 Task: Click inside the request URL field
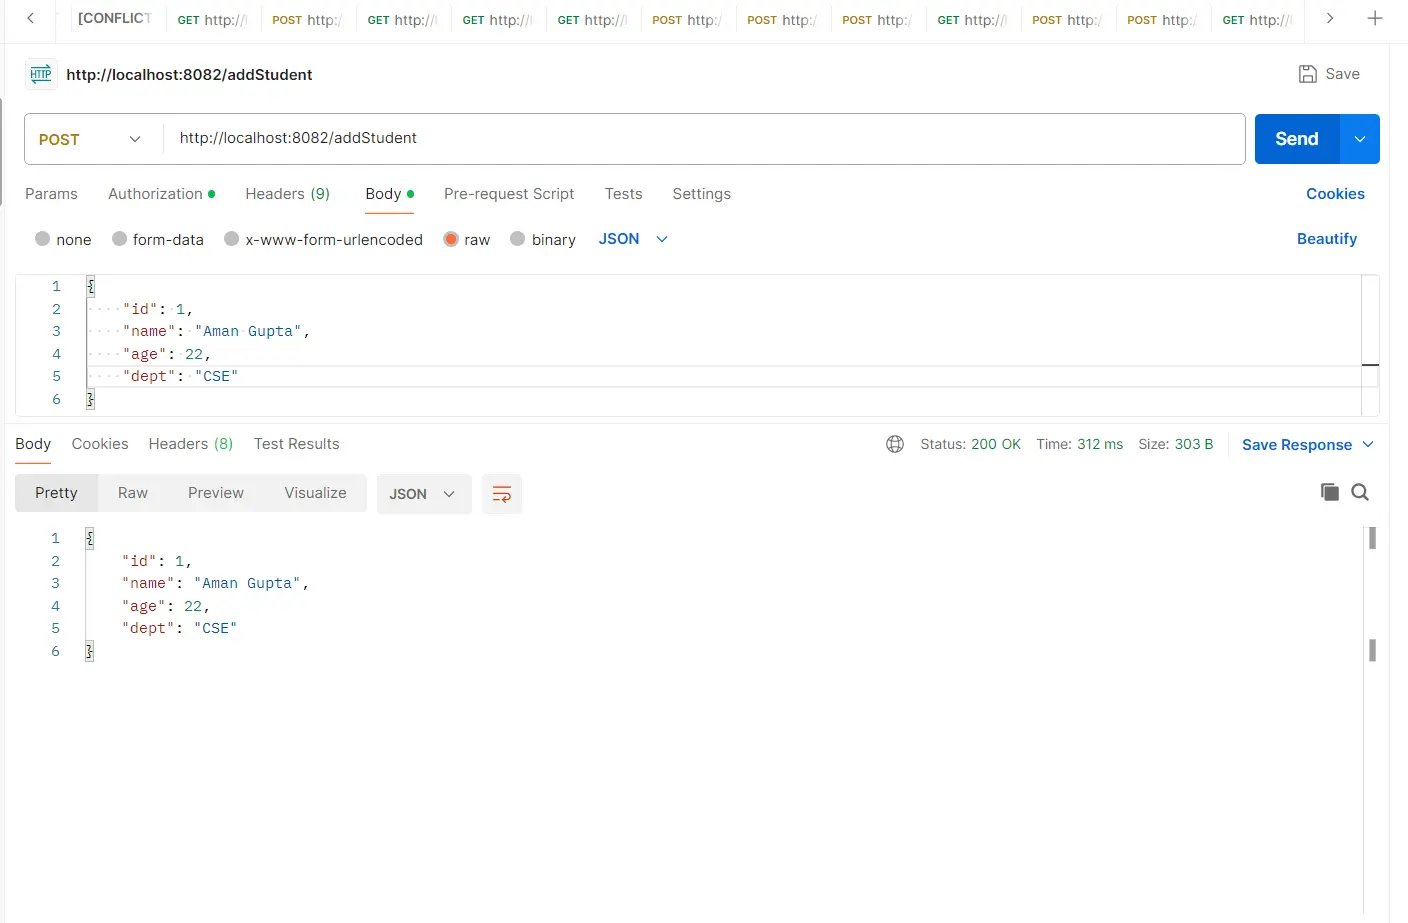click(500, 139)
